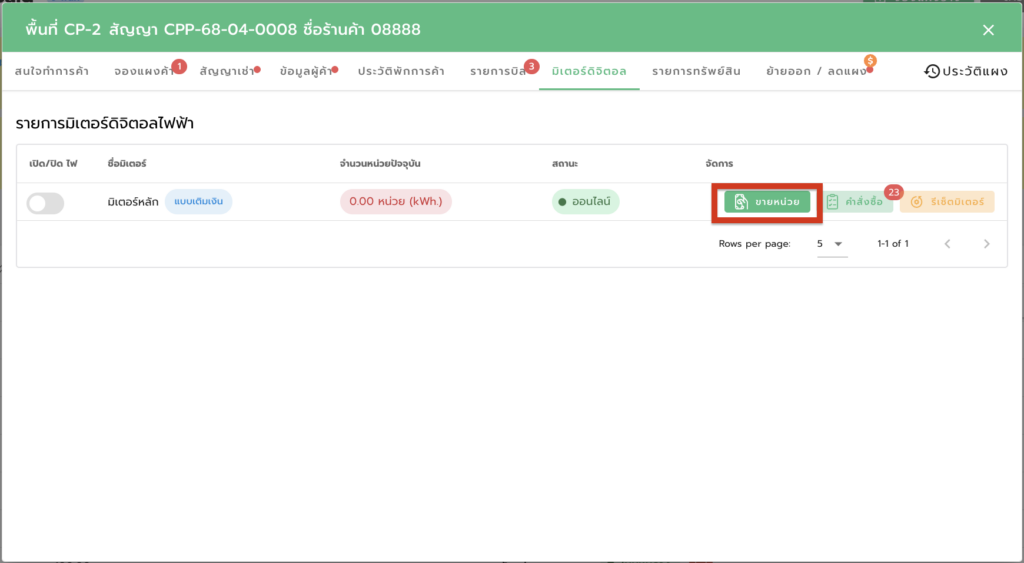Open the rows per page dropdown
1024x563 pixels.
831,244
